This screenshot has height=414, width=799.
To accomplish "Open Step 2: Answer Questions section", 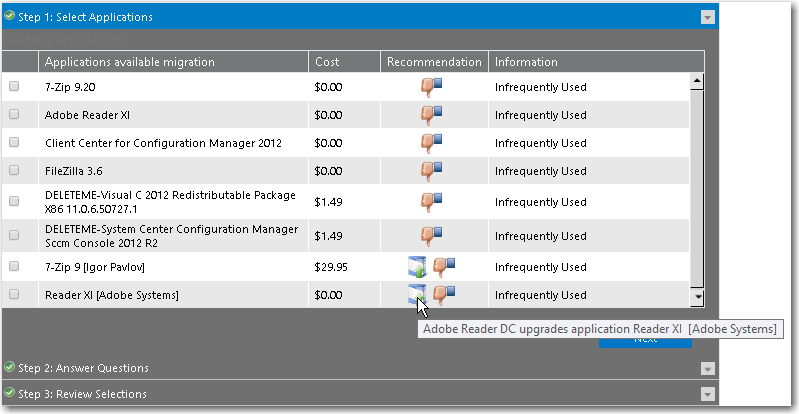I will click(x=83, y=368).
